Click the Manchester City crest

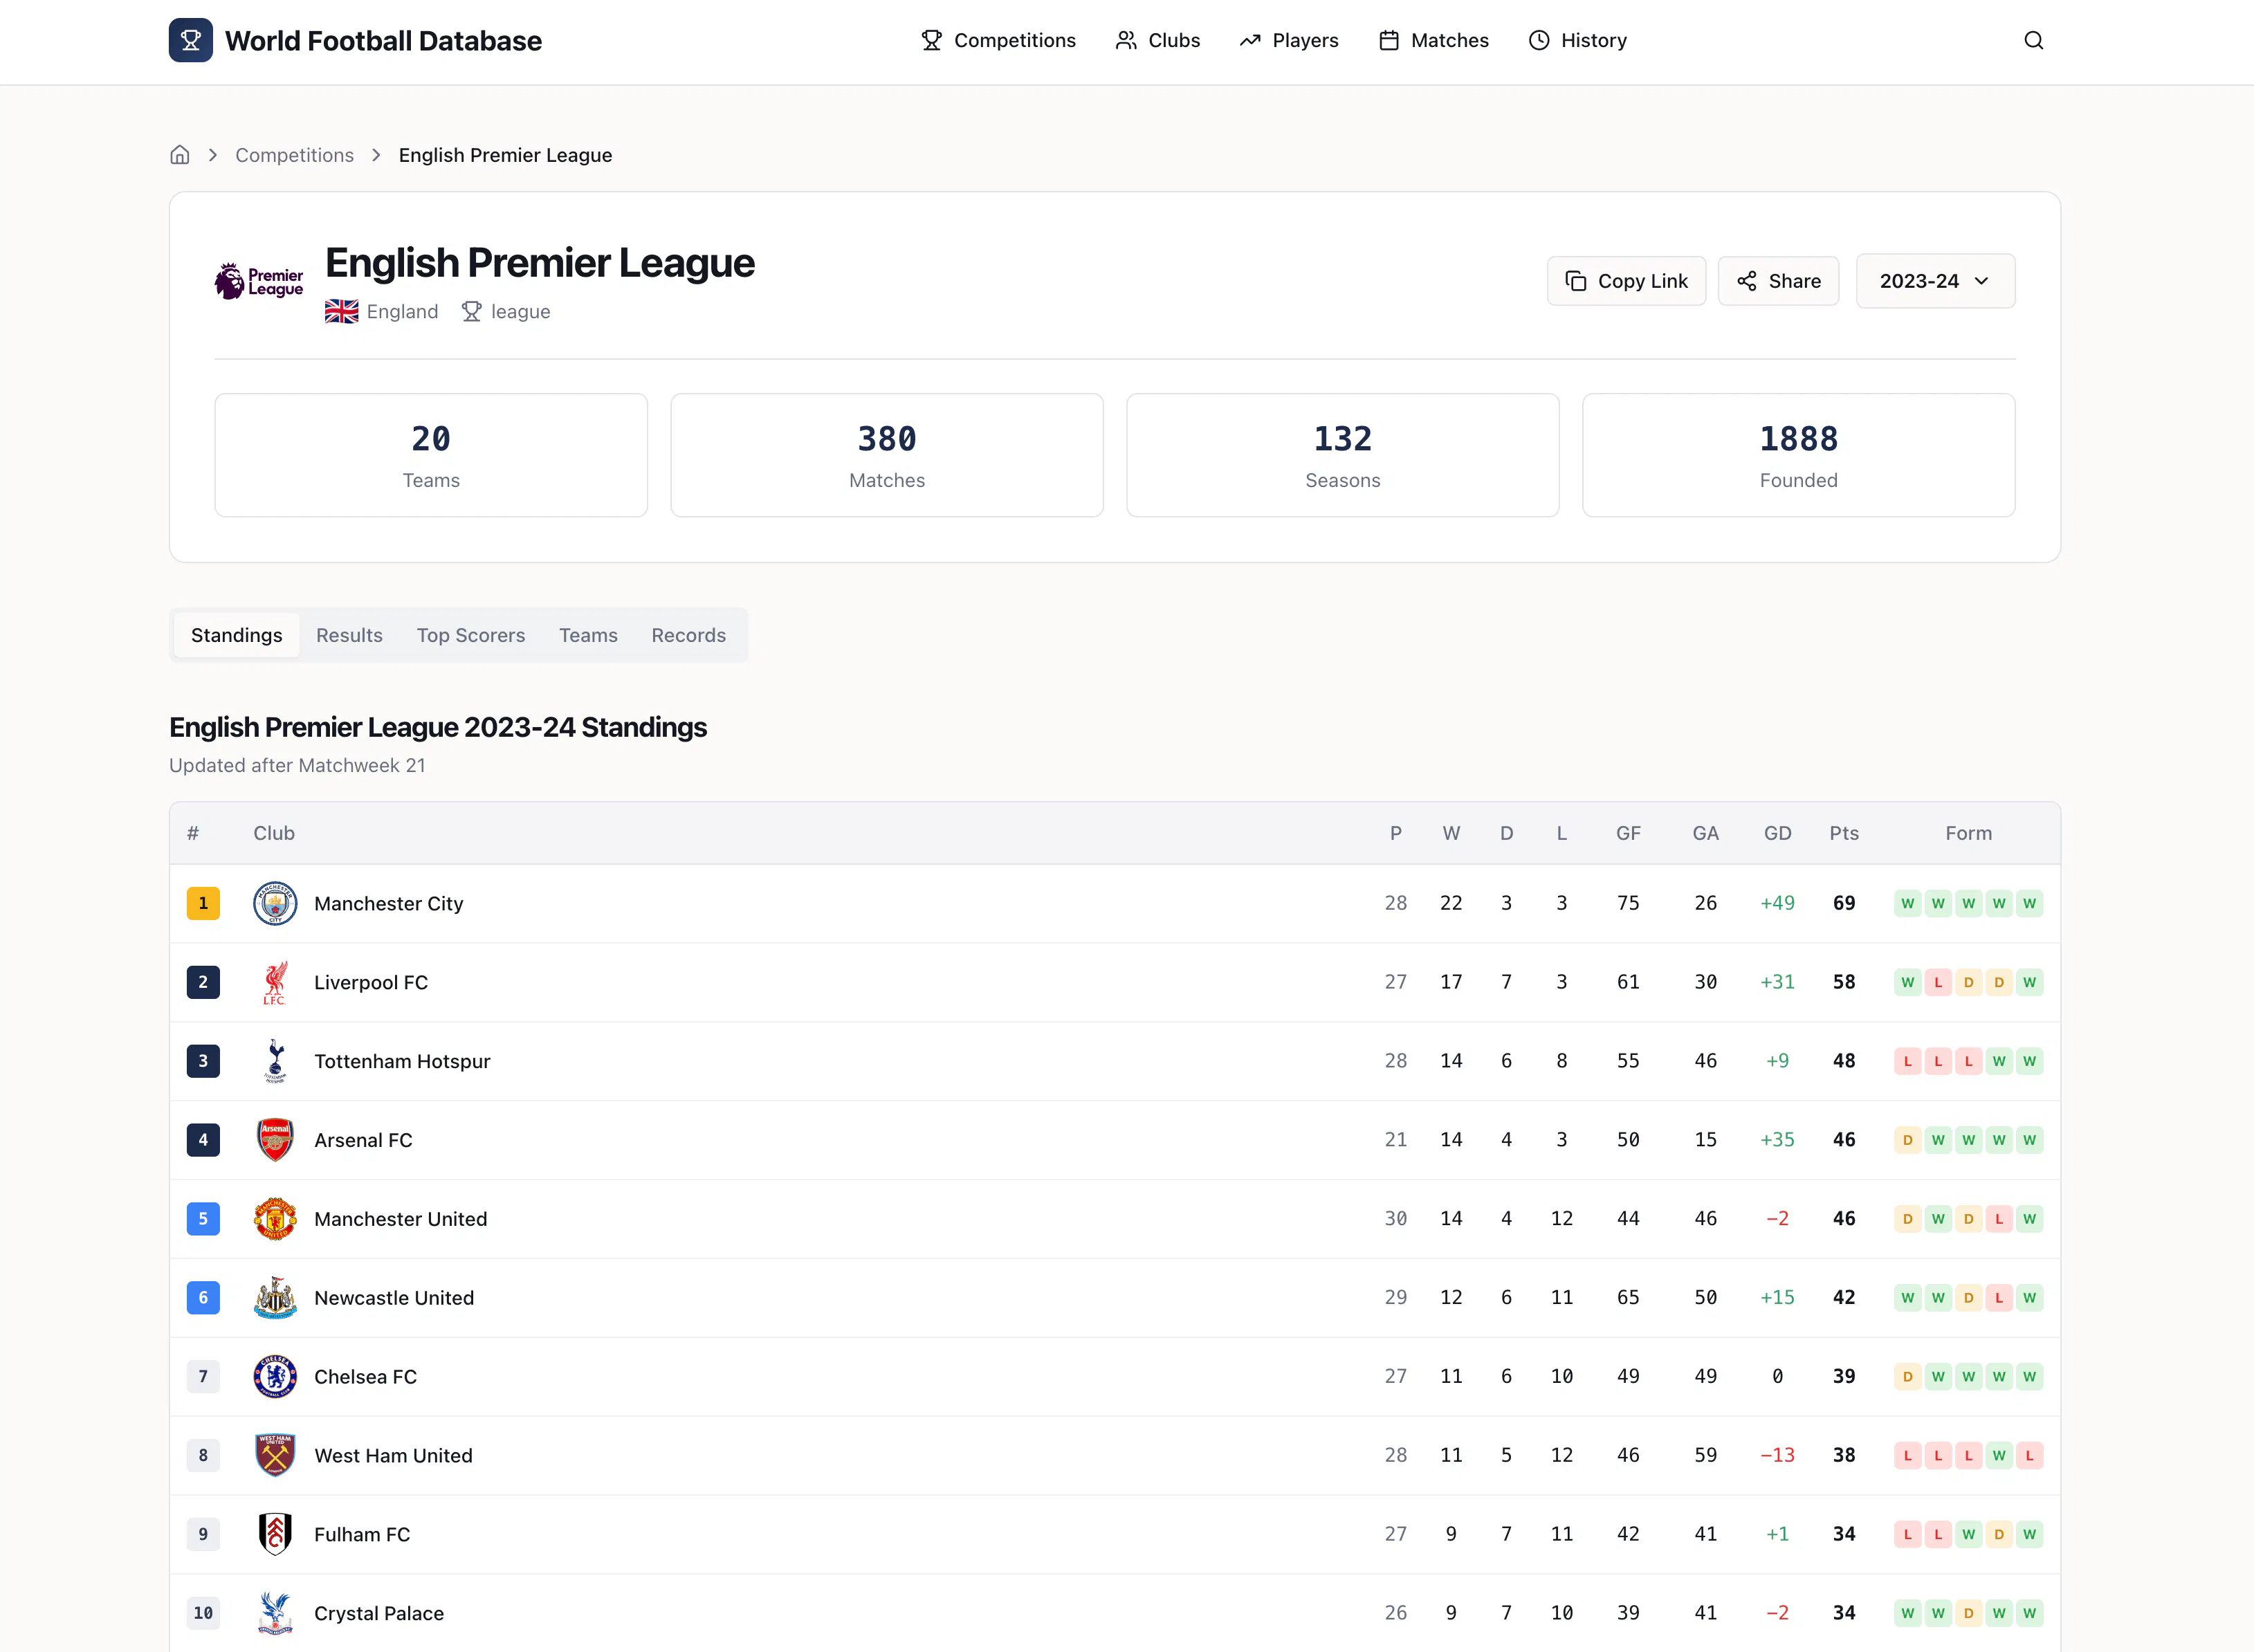click(x=275, y=903)
